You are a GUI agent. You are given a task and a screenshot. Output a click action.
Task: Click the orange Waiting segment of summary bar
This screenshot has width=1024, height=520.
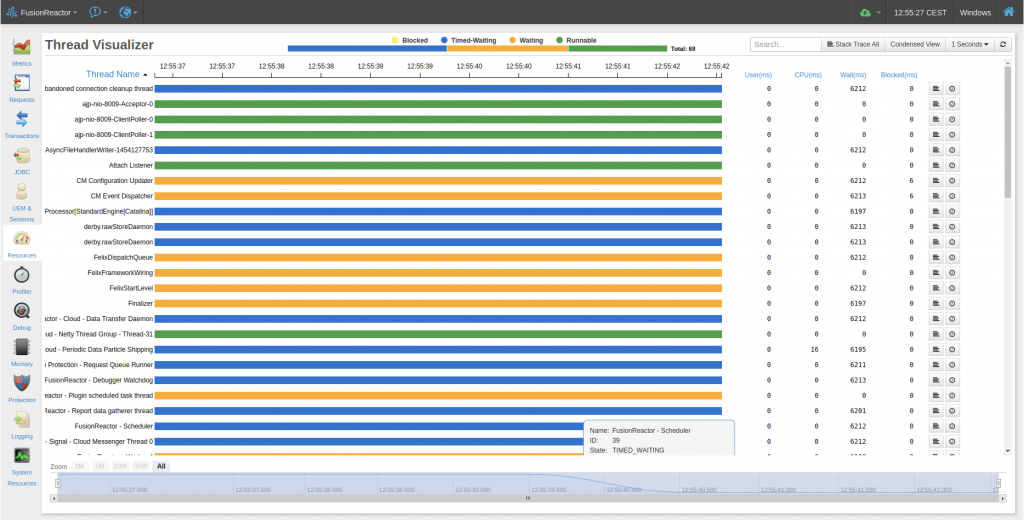[x=507, y=48]
